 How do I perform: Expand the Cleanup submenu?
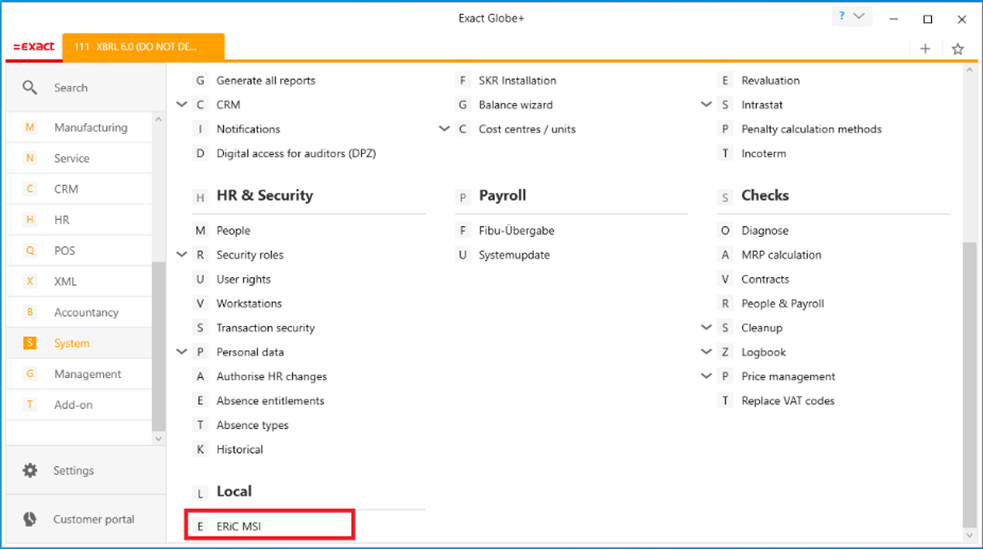[706, 328]
